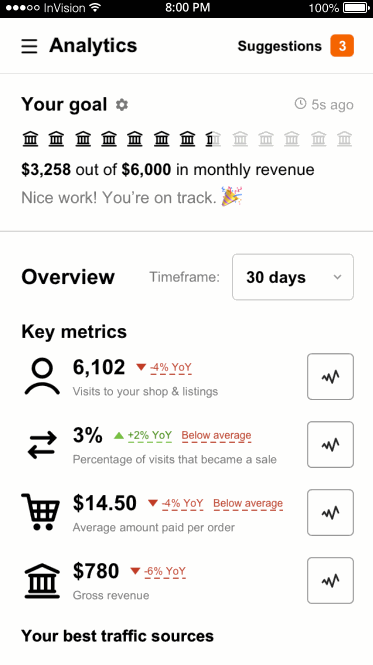This screenshot has width=373, height=665.
Task: Expand timeframe options using the chevron arrow
Action: pyautogui.click(x=337, y=277)
